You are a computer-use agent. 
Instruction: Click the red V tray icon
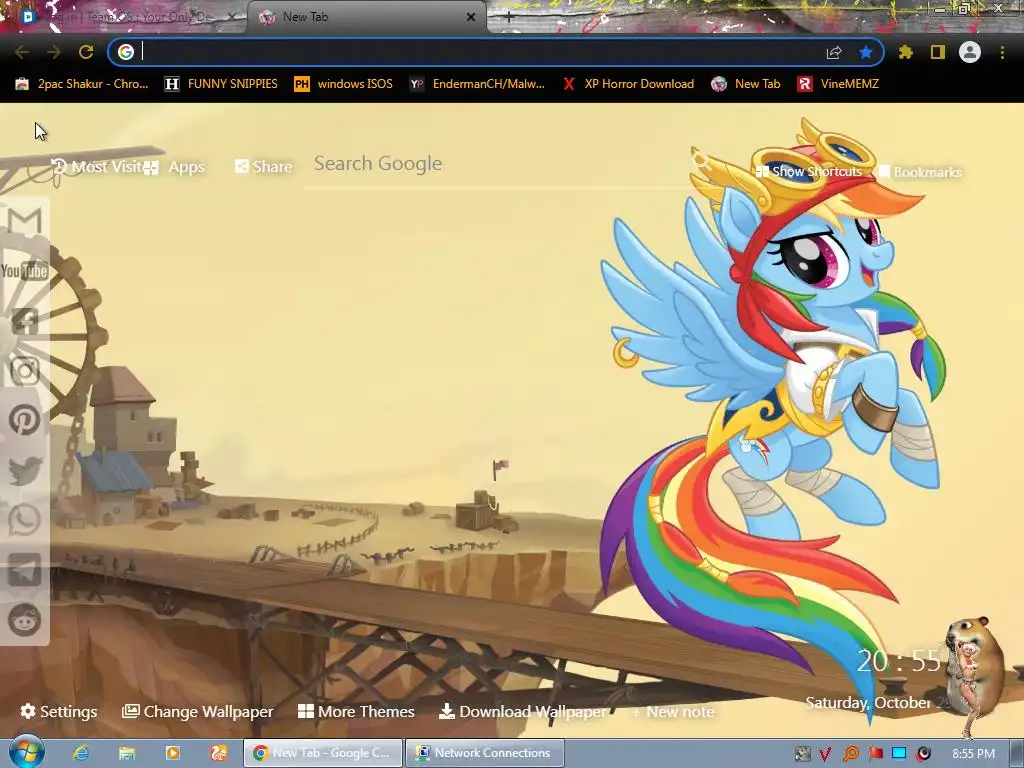tap(825, 754)
